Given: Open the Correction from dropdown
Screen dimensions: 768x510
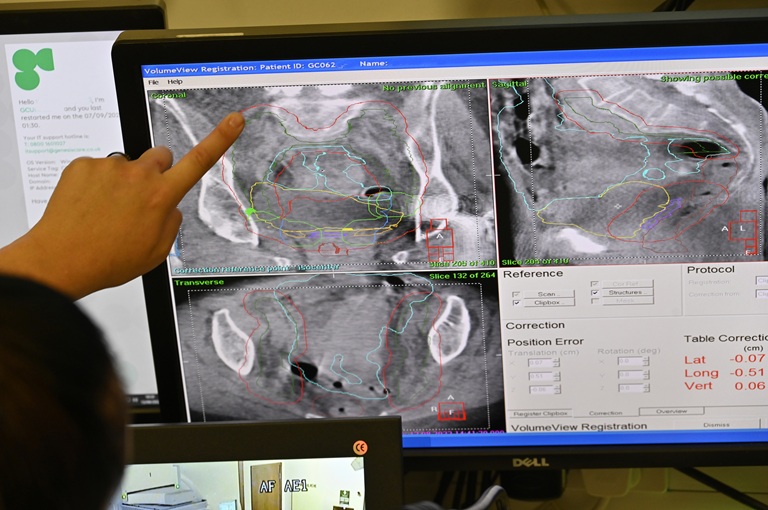Looking at the screenshot, I should click(762, 293).
